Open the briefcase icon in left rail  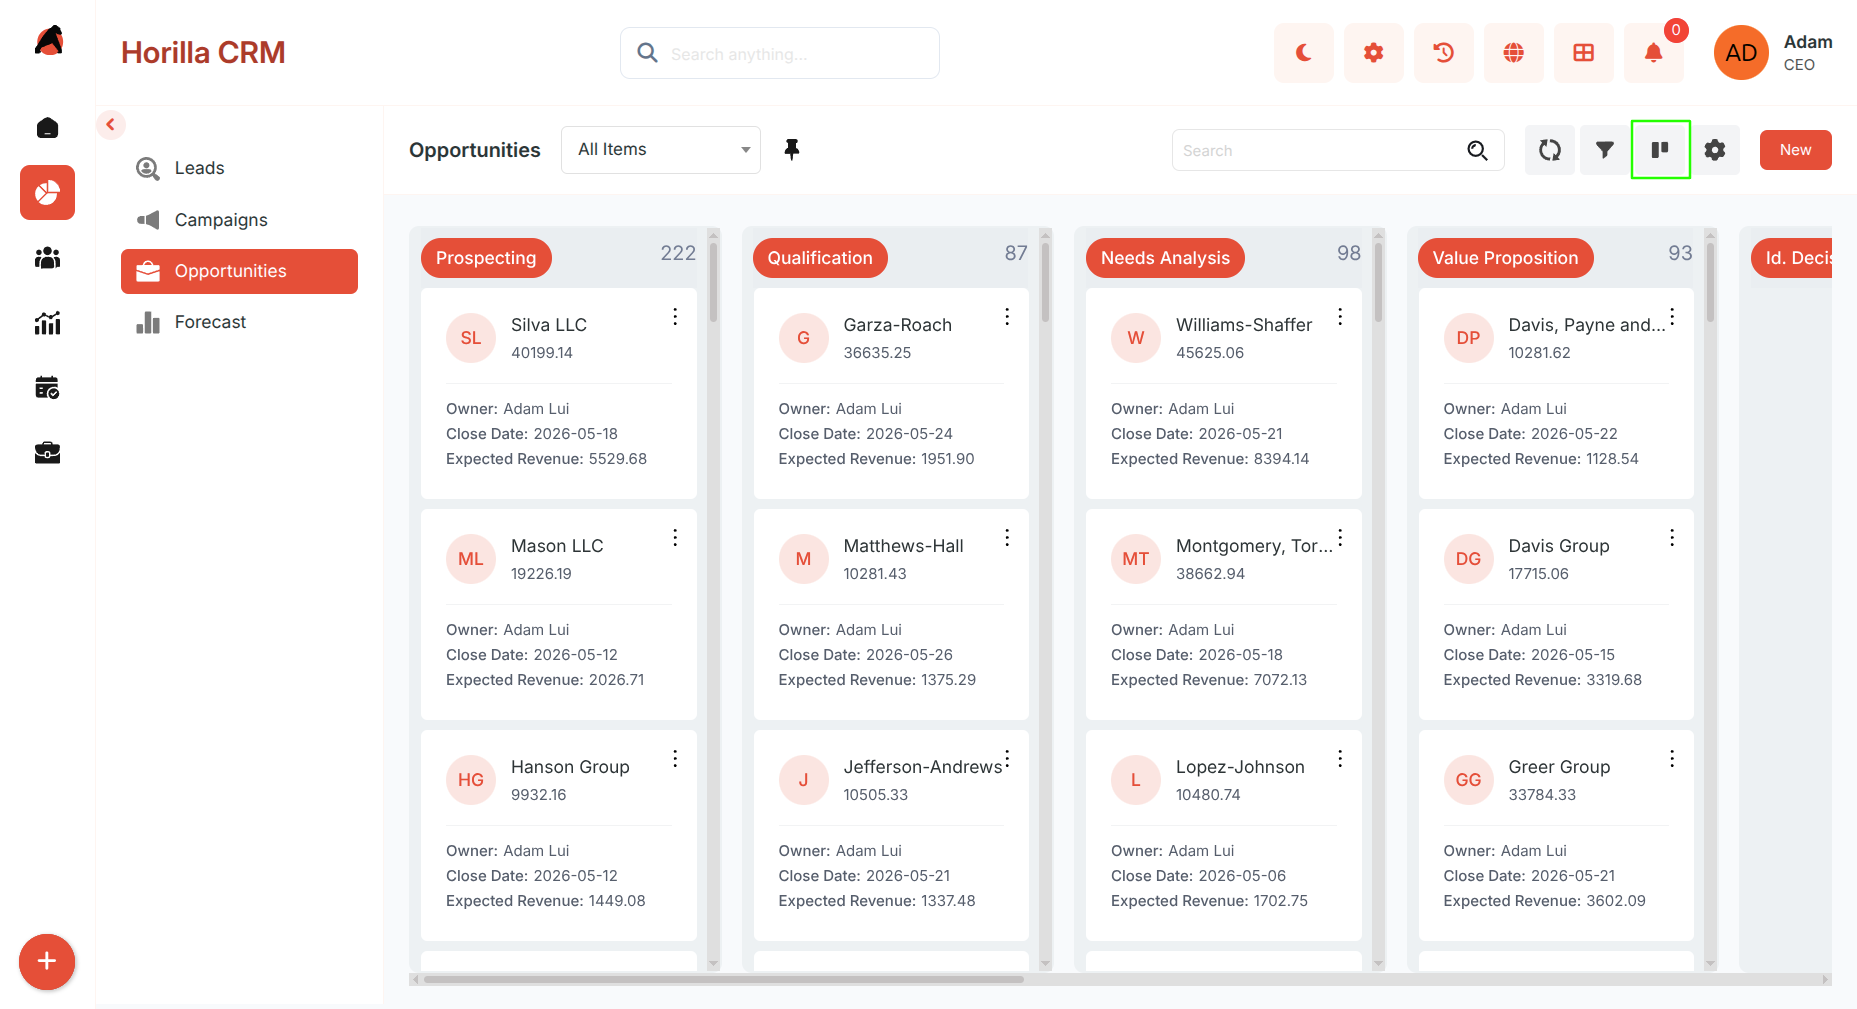(x=47, y=453)
